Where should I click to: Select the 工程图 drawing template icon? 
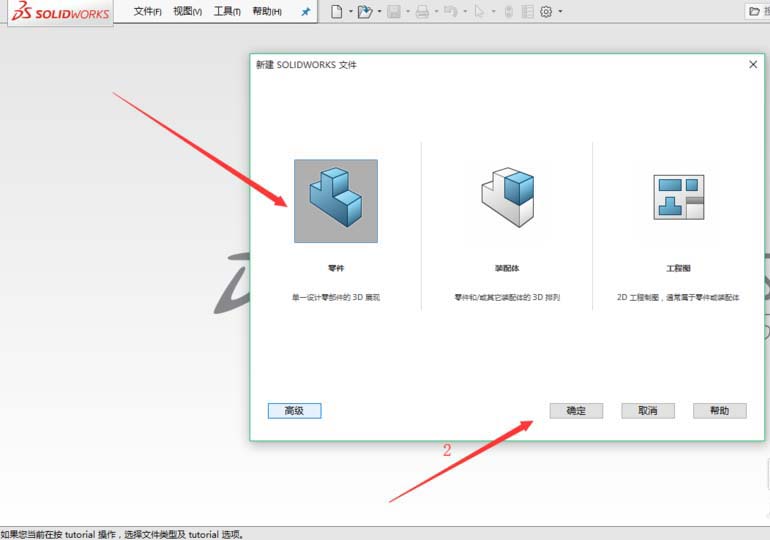coord(679,197)
